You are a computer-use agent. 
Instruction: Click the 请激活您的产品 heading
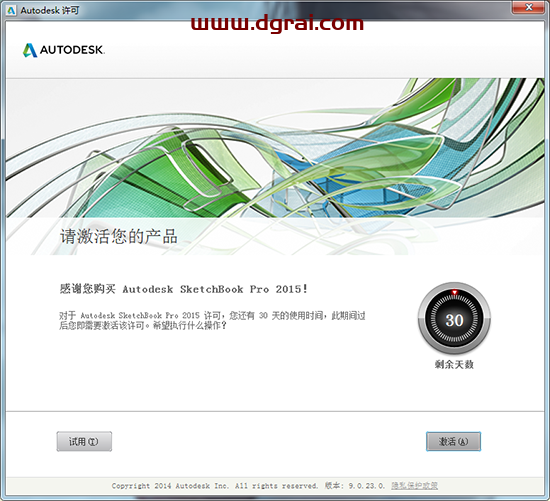coord(119,236)
